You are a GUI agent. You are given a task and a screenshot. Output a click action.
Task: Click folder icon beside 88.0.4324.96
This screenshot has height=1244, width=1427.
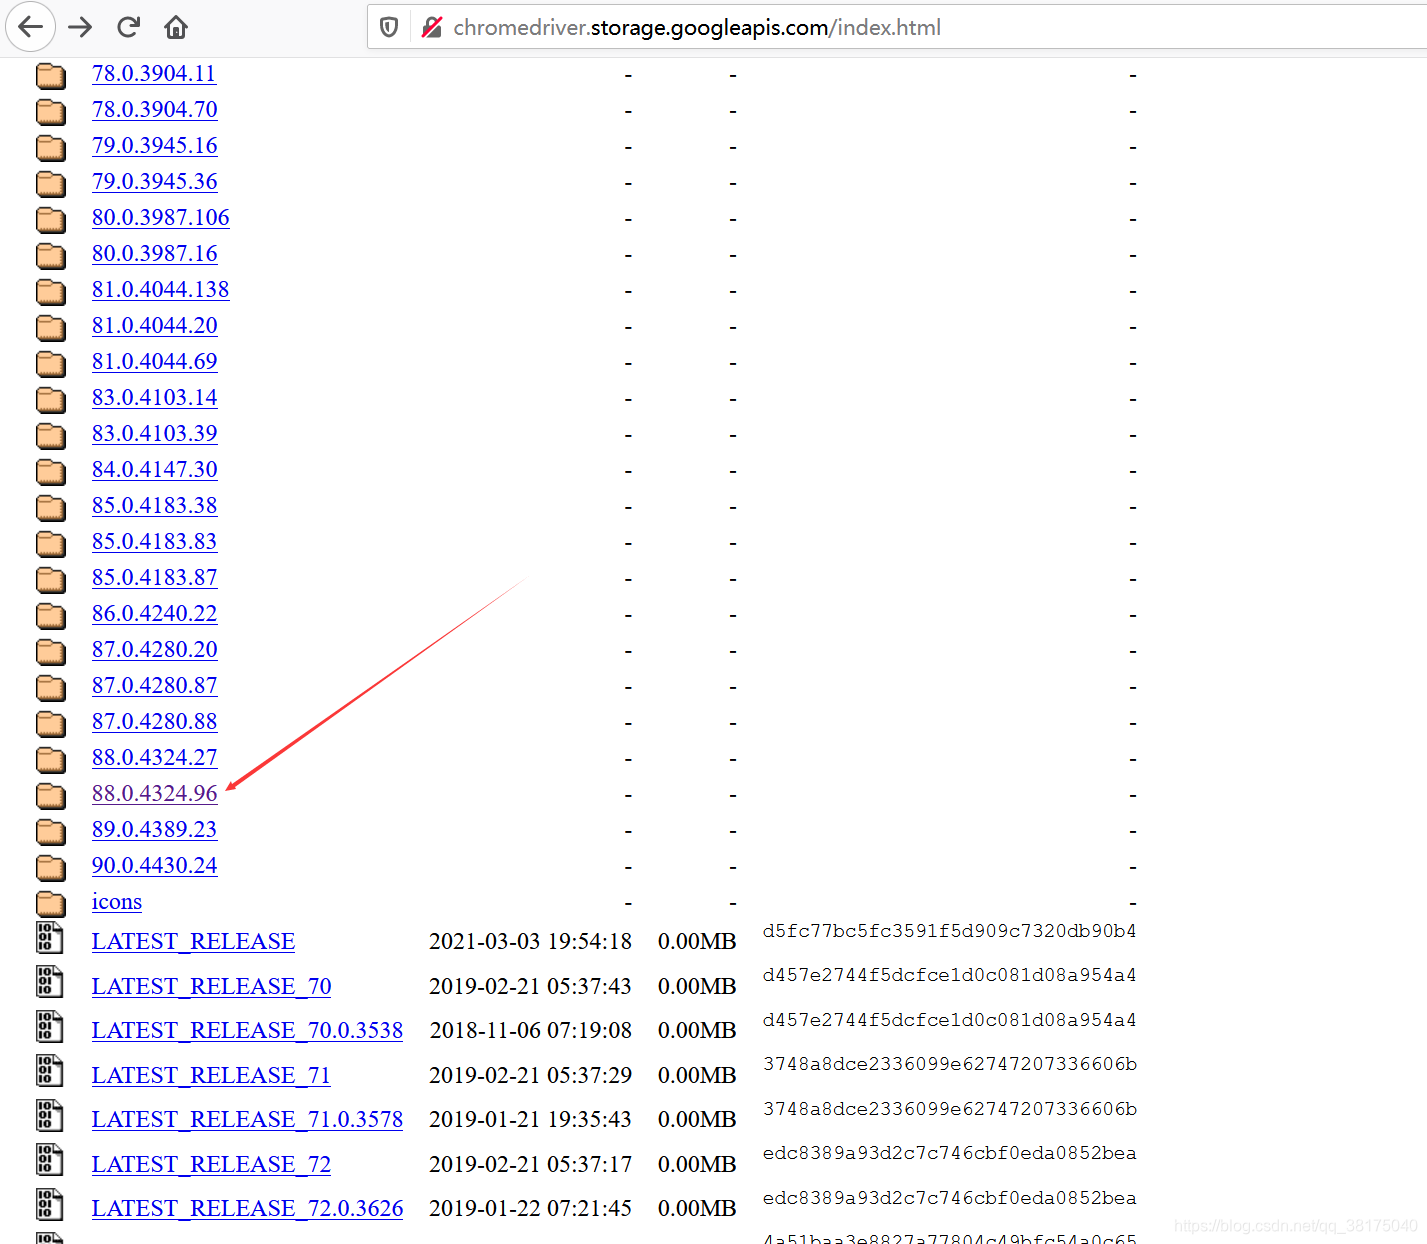click(51, 795)
